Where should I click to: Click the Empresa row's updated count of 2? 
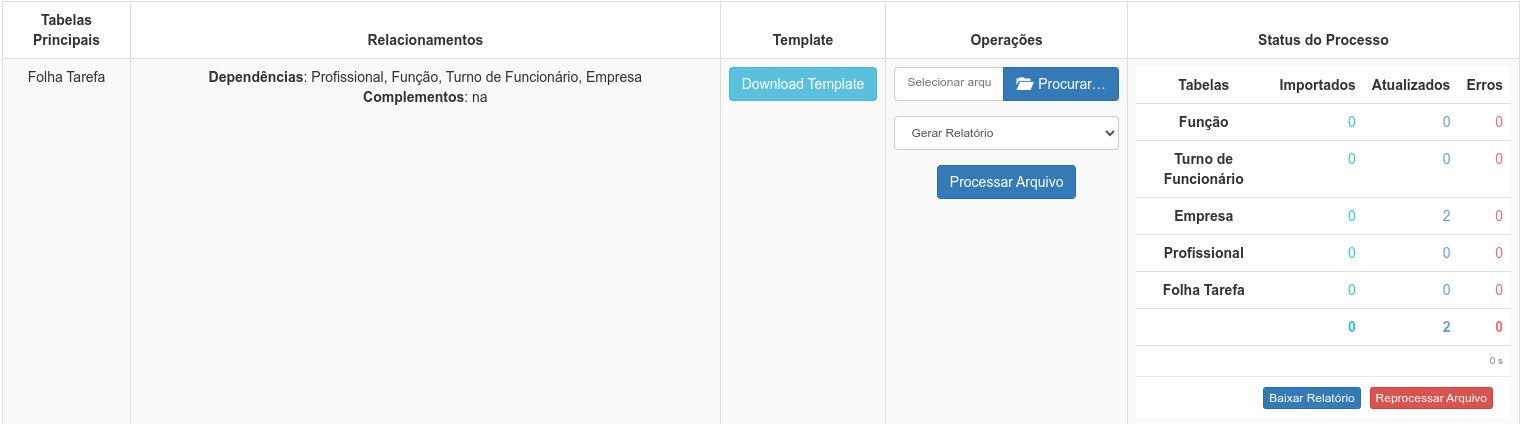pos(1446,216)
